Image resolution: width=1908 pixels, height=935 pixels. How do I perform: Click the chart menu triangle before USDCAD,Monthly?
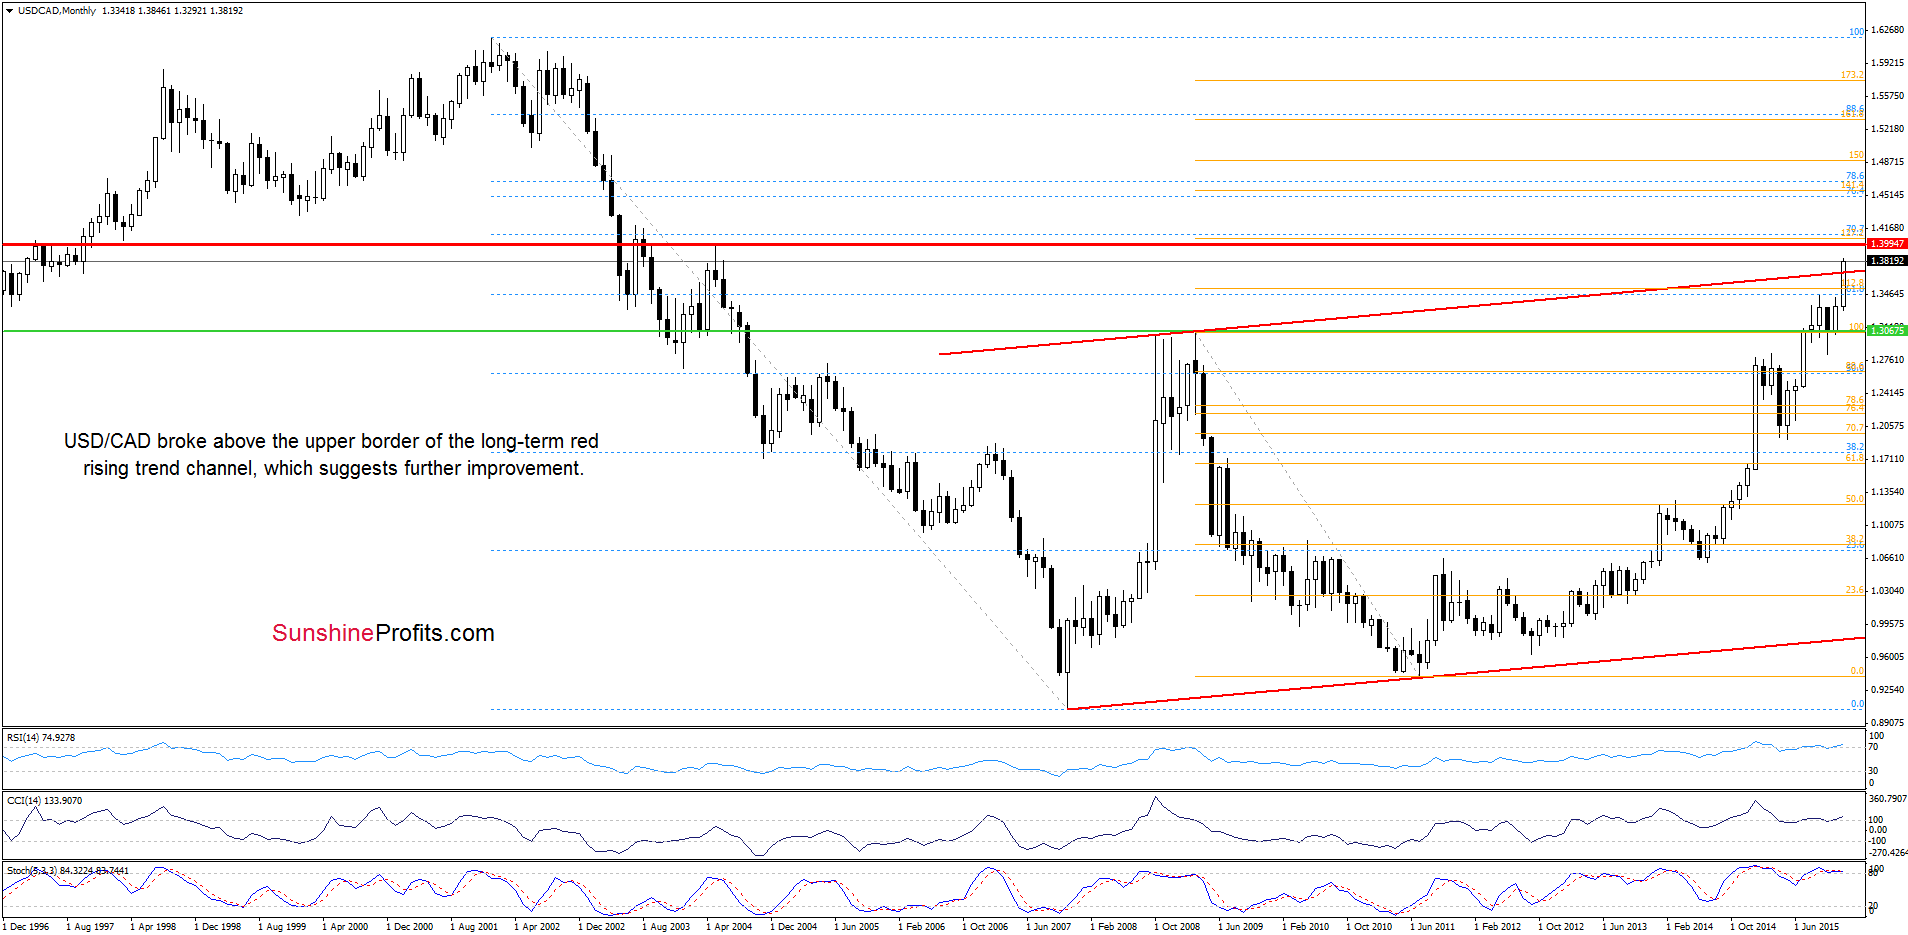coord(9,10)
